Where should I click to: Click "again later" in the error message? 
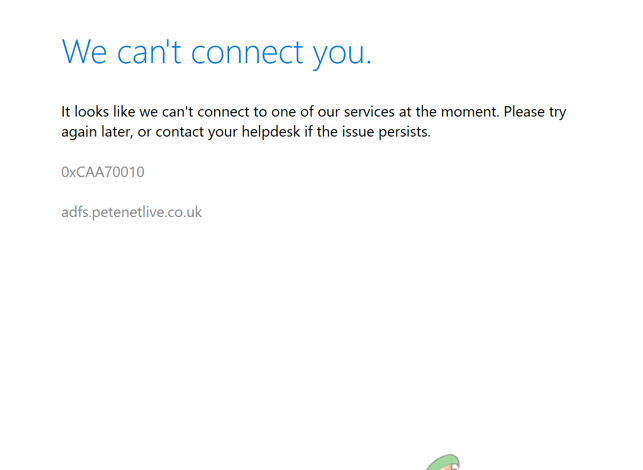(94, 131)
